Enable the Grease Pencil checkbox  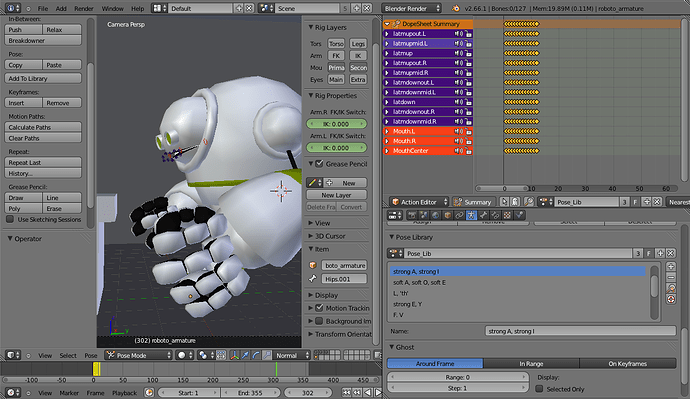click(x=320, y=164)
